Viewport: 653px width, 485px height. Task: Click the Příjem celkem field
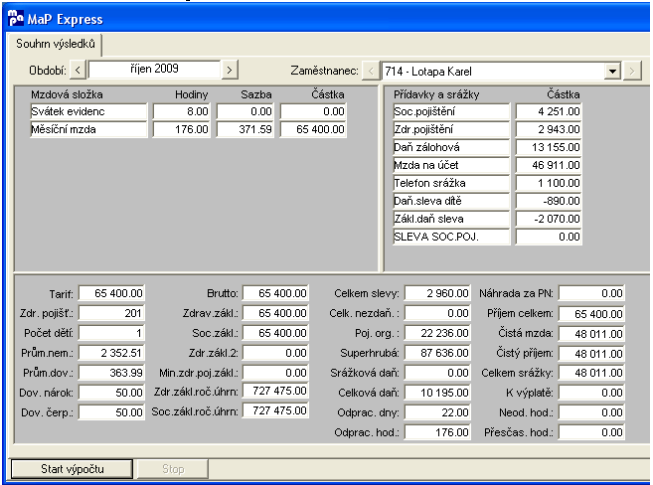pyautogui.click(x=591, y=314)
